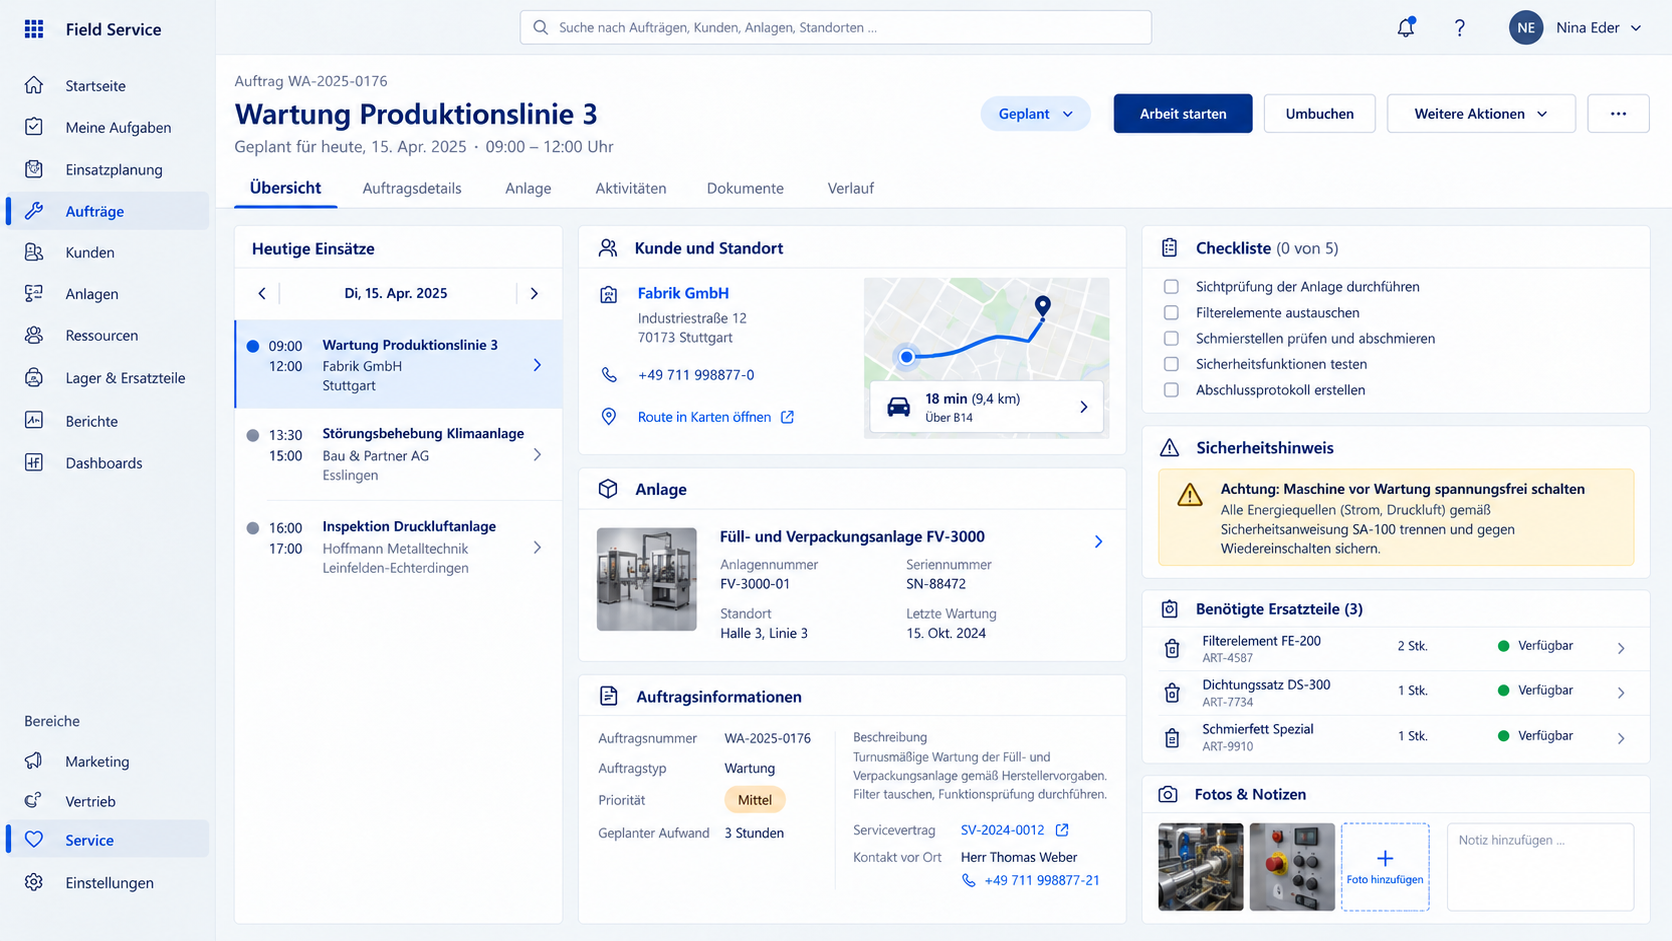1672x941 pixels.
Task: Go to previous day in Heutige Einsätze
Action: (262, 293)
